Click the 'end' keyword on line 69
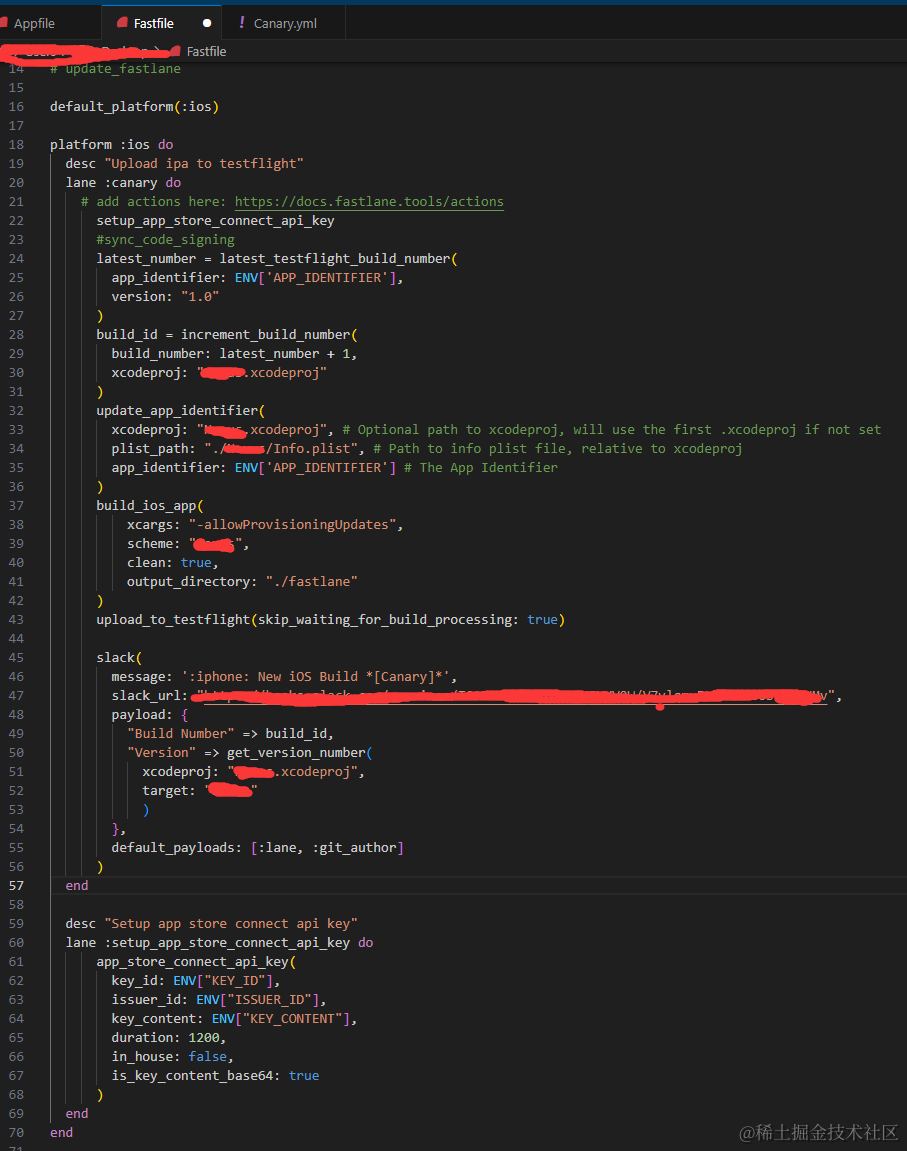 (77, 1114)
